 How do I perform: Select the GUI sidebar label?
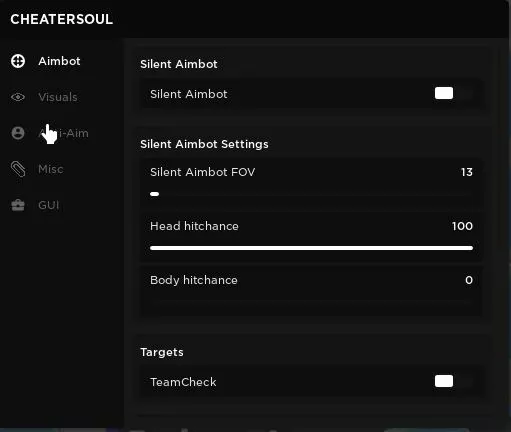point(49,205)
